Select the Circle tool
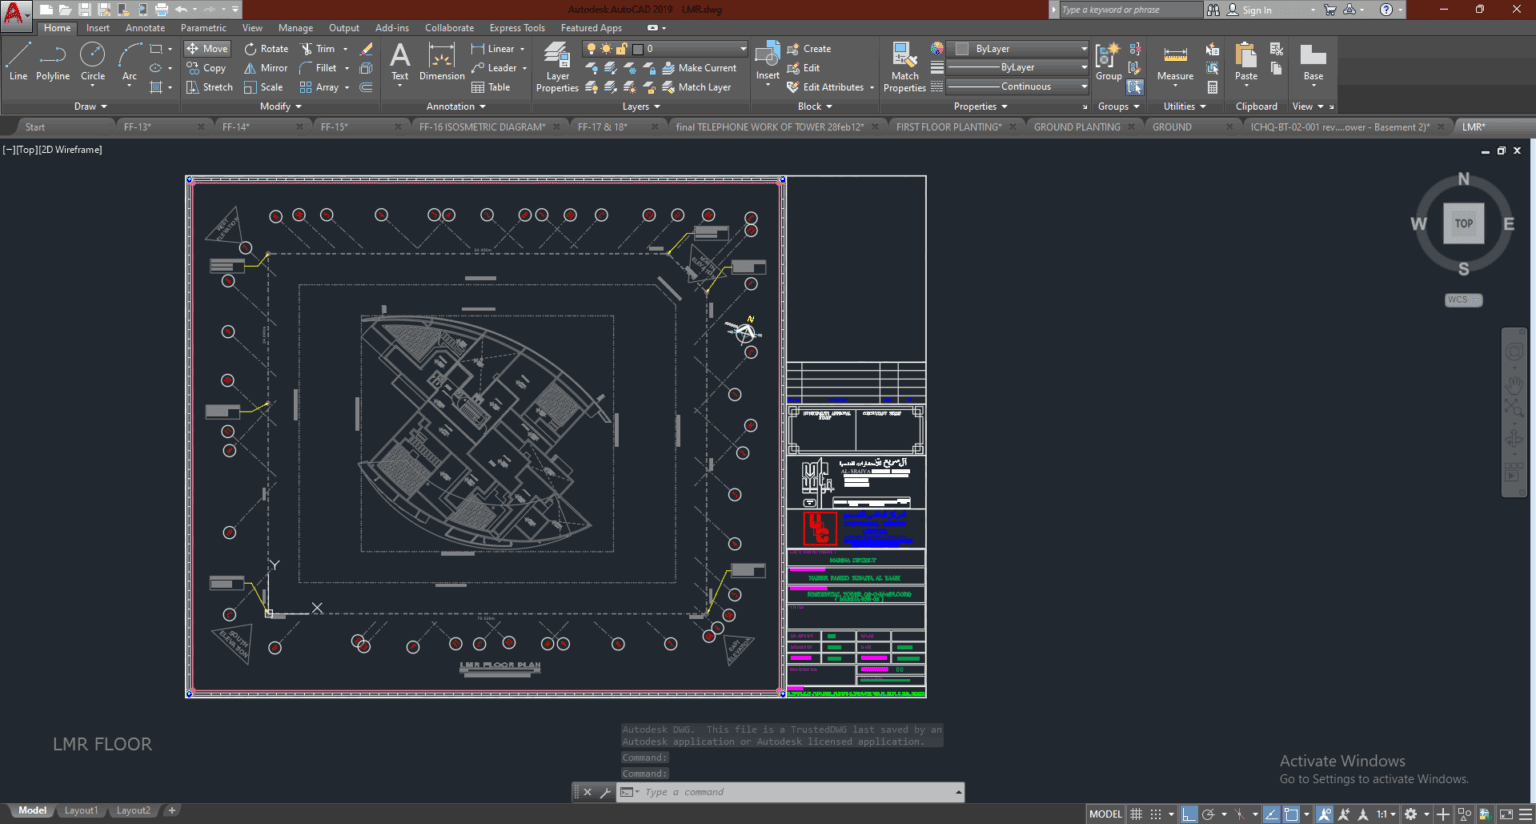The image size is (1536, 824). click(92, 62)
